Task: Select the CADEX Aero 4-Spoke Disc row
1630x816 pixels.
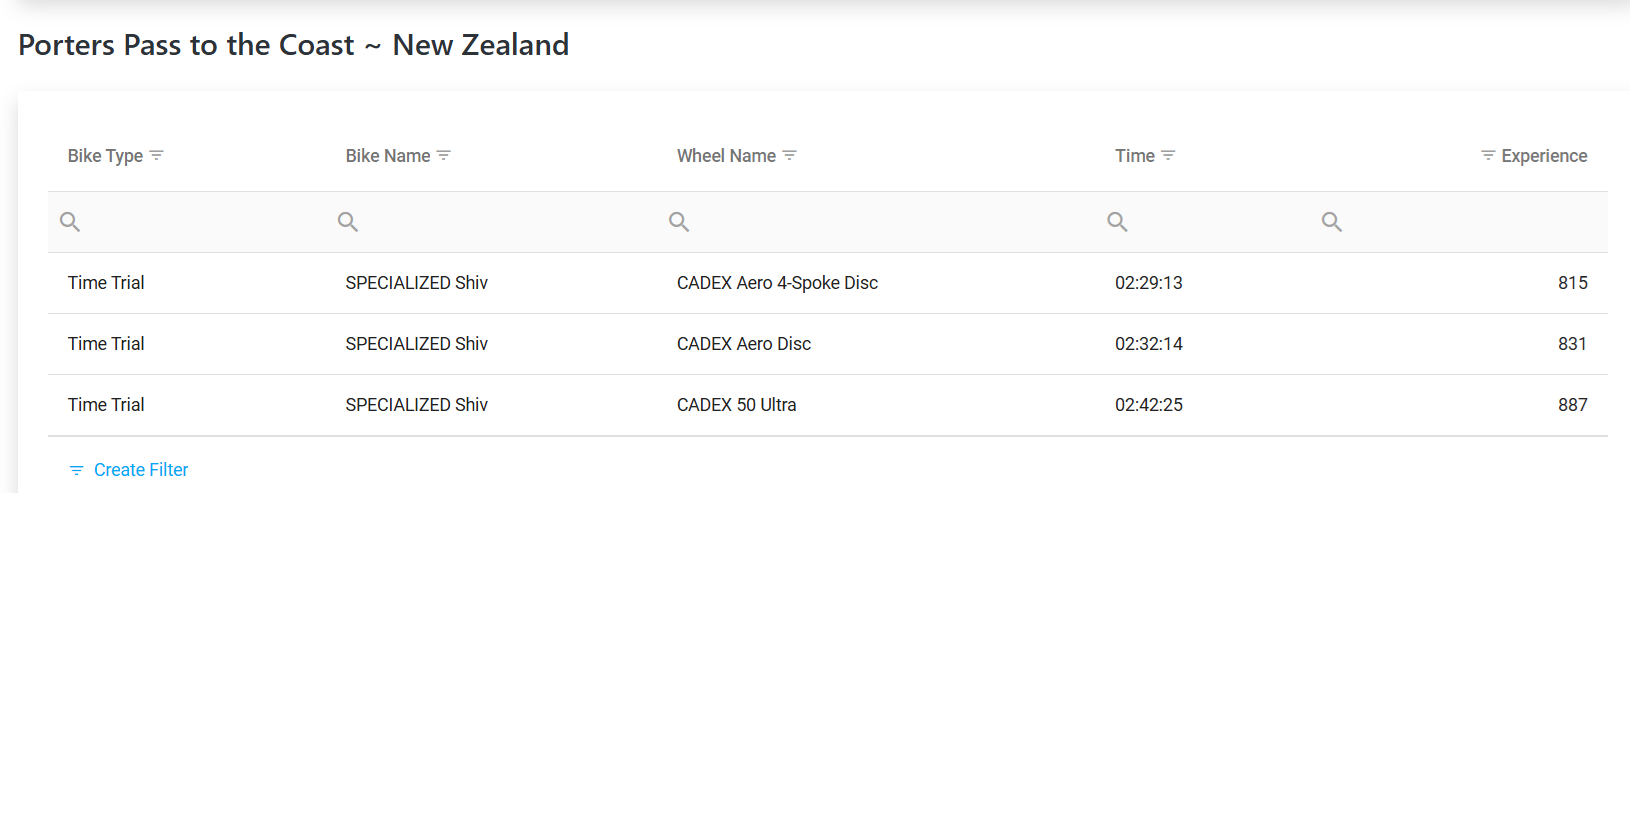Action: point(777,283)
